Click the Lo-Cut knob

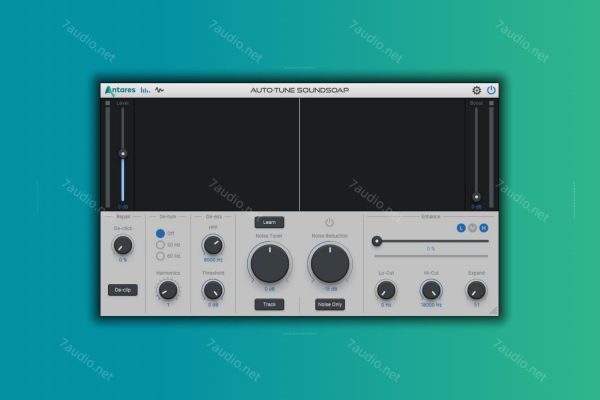(x=386, y=290)
